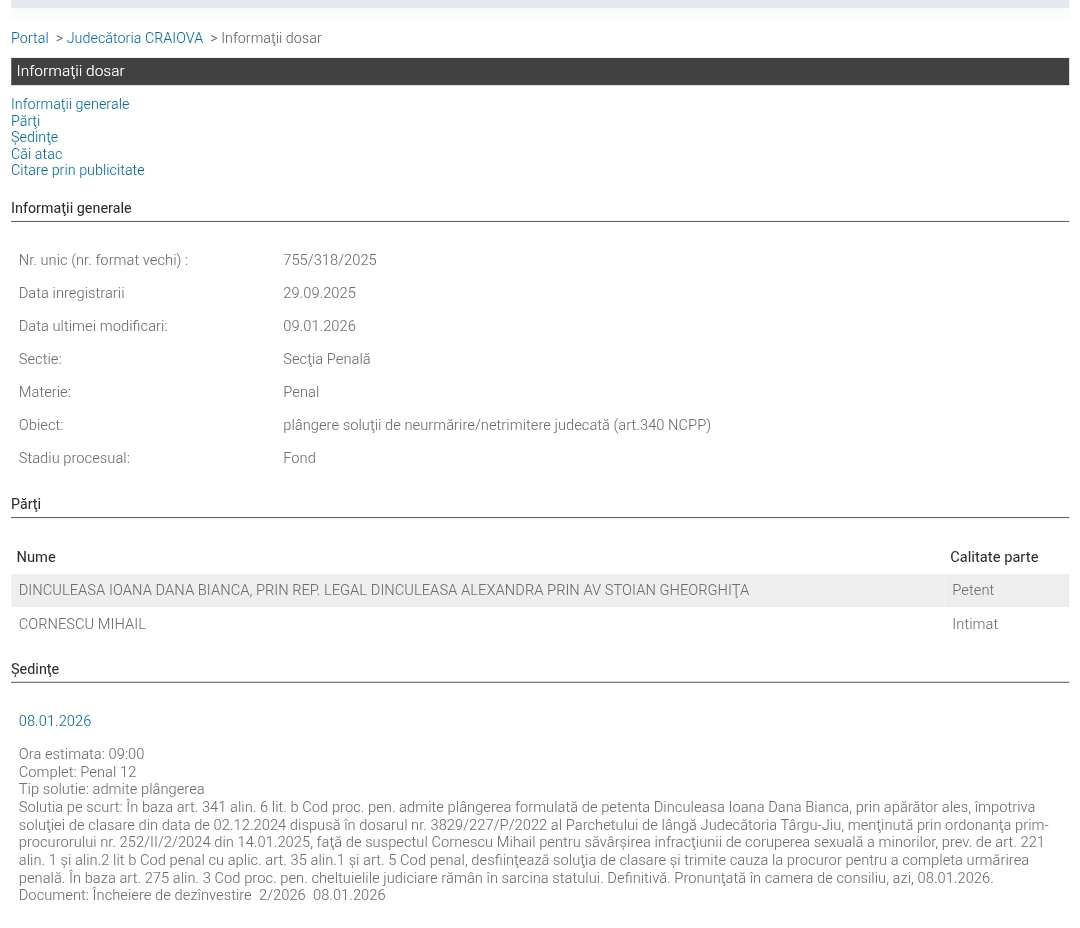Click the Obiect value about art.340 NCPP
Screen dimensions: 1080x928
497,425
